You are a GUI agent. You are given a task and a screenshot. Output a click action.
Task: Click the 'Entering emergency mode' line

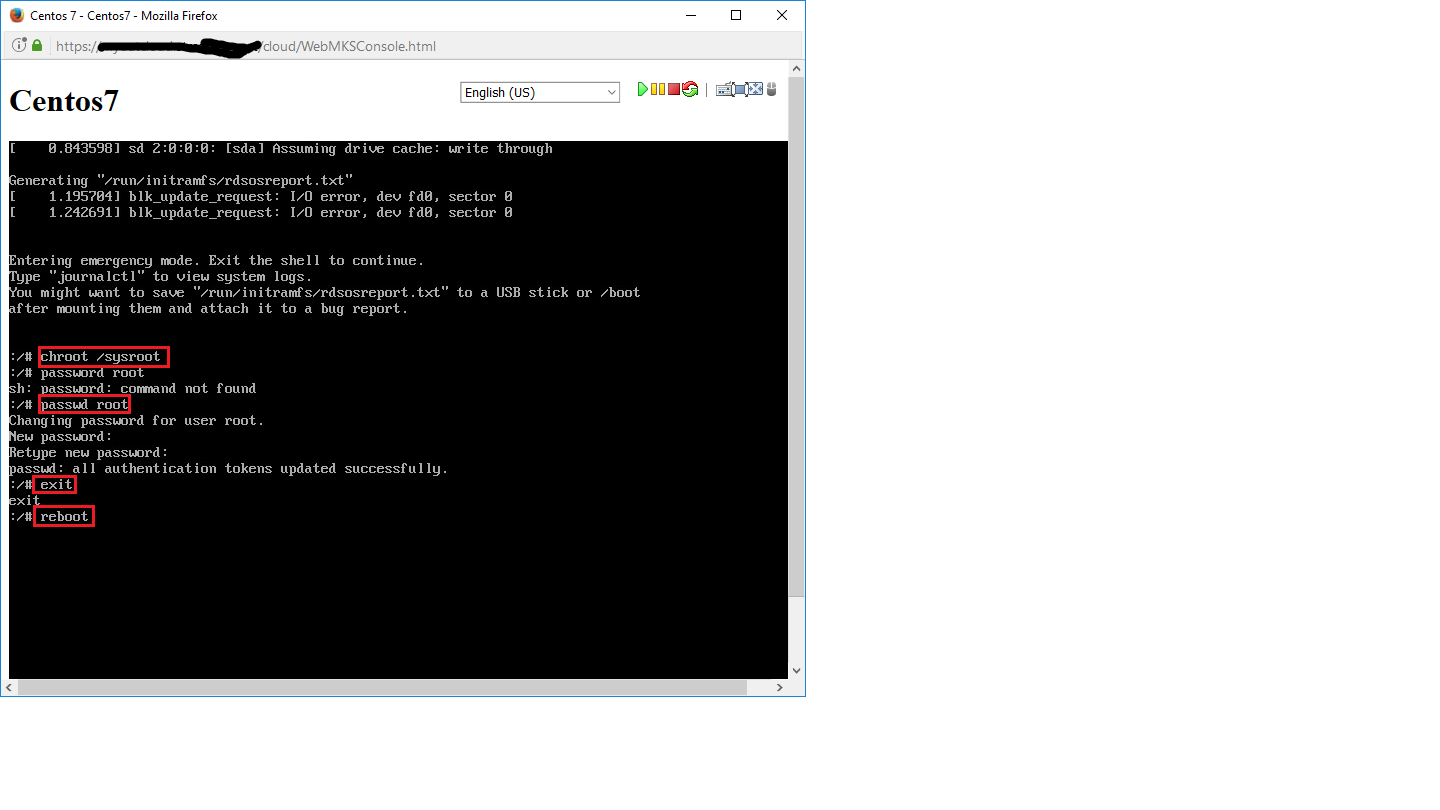(x=216, y=260)
